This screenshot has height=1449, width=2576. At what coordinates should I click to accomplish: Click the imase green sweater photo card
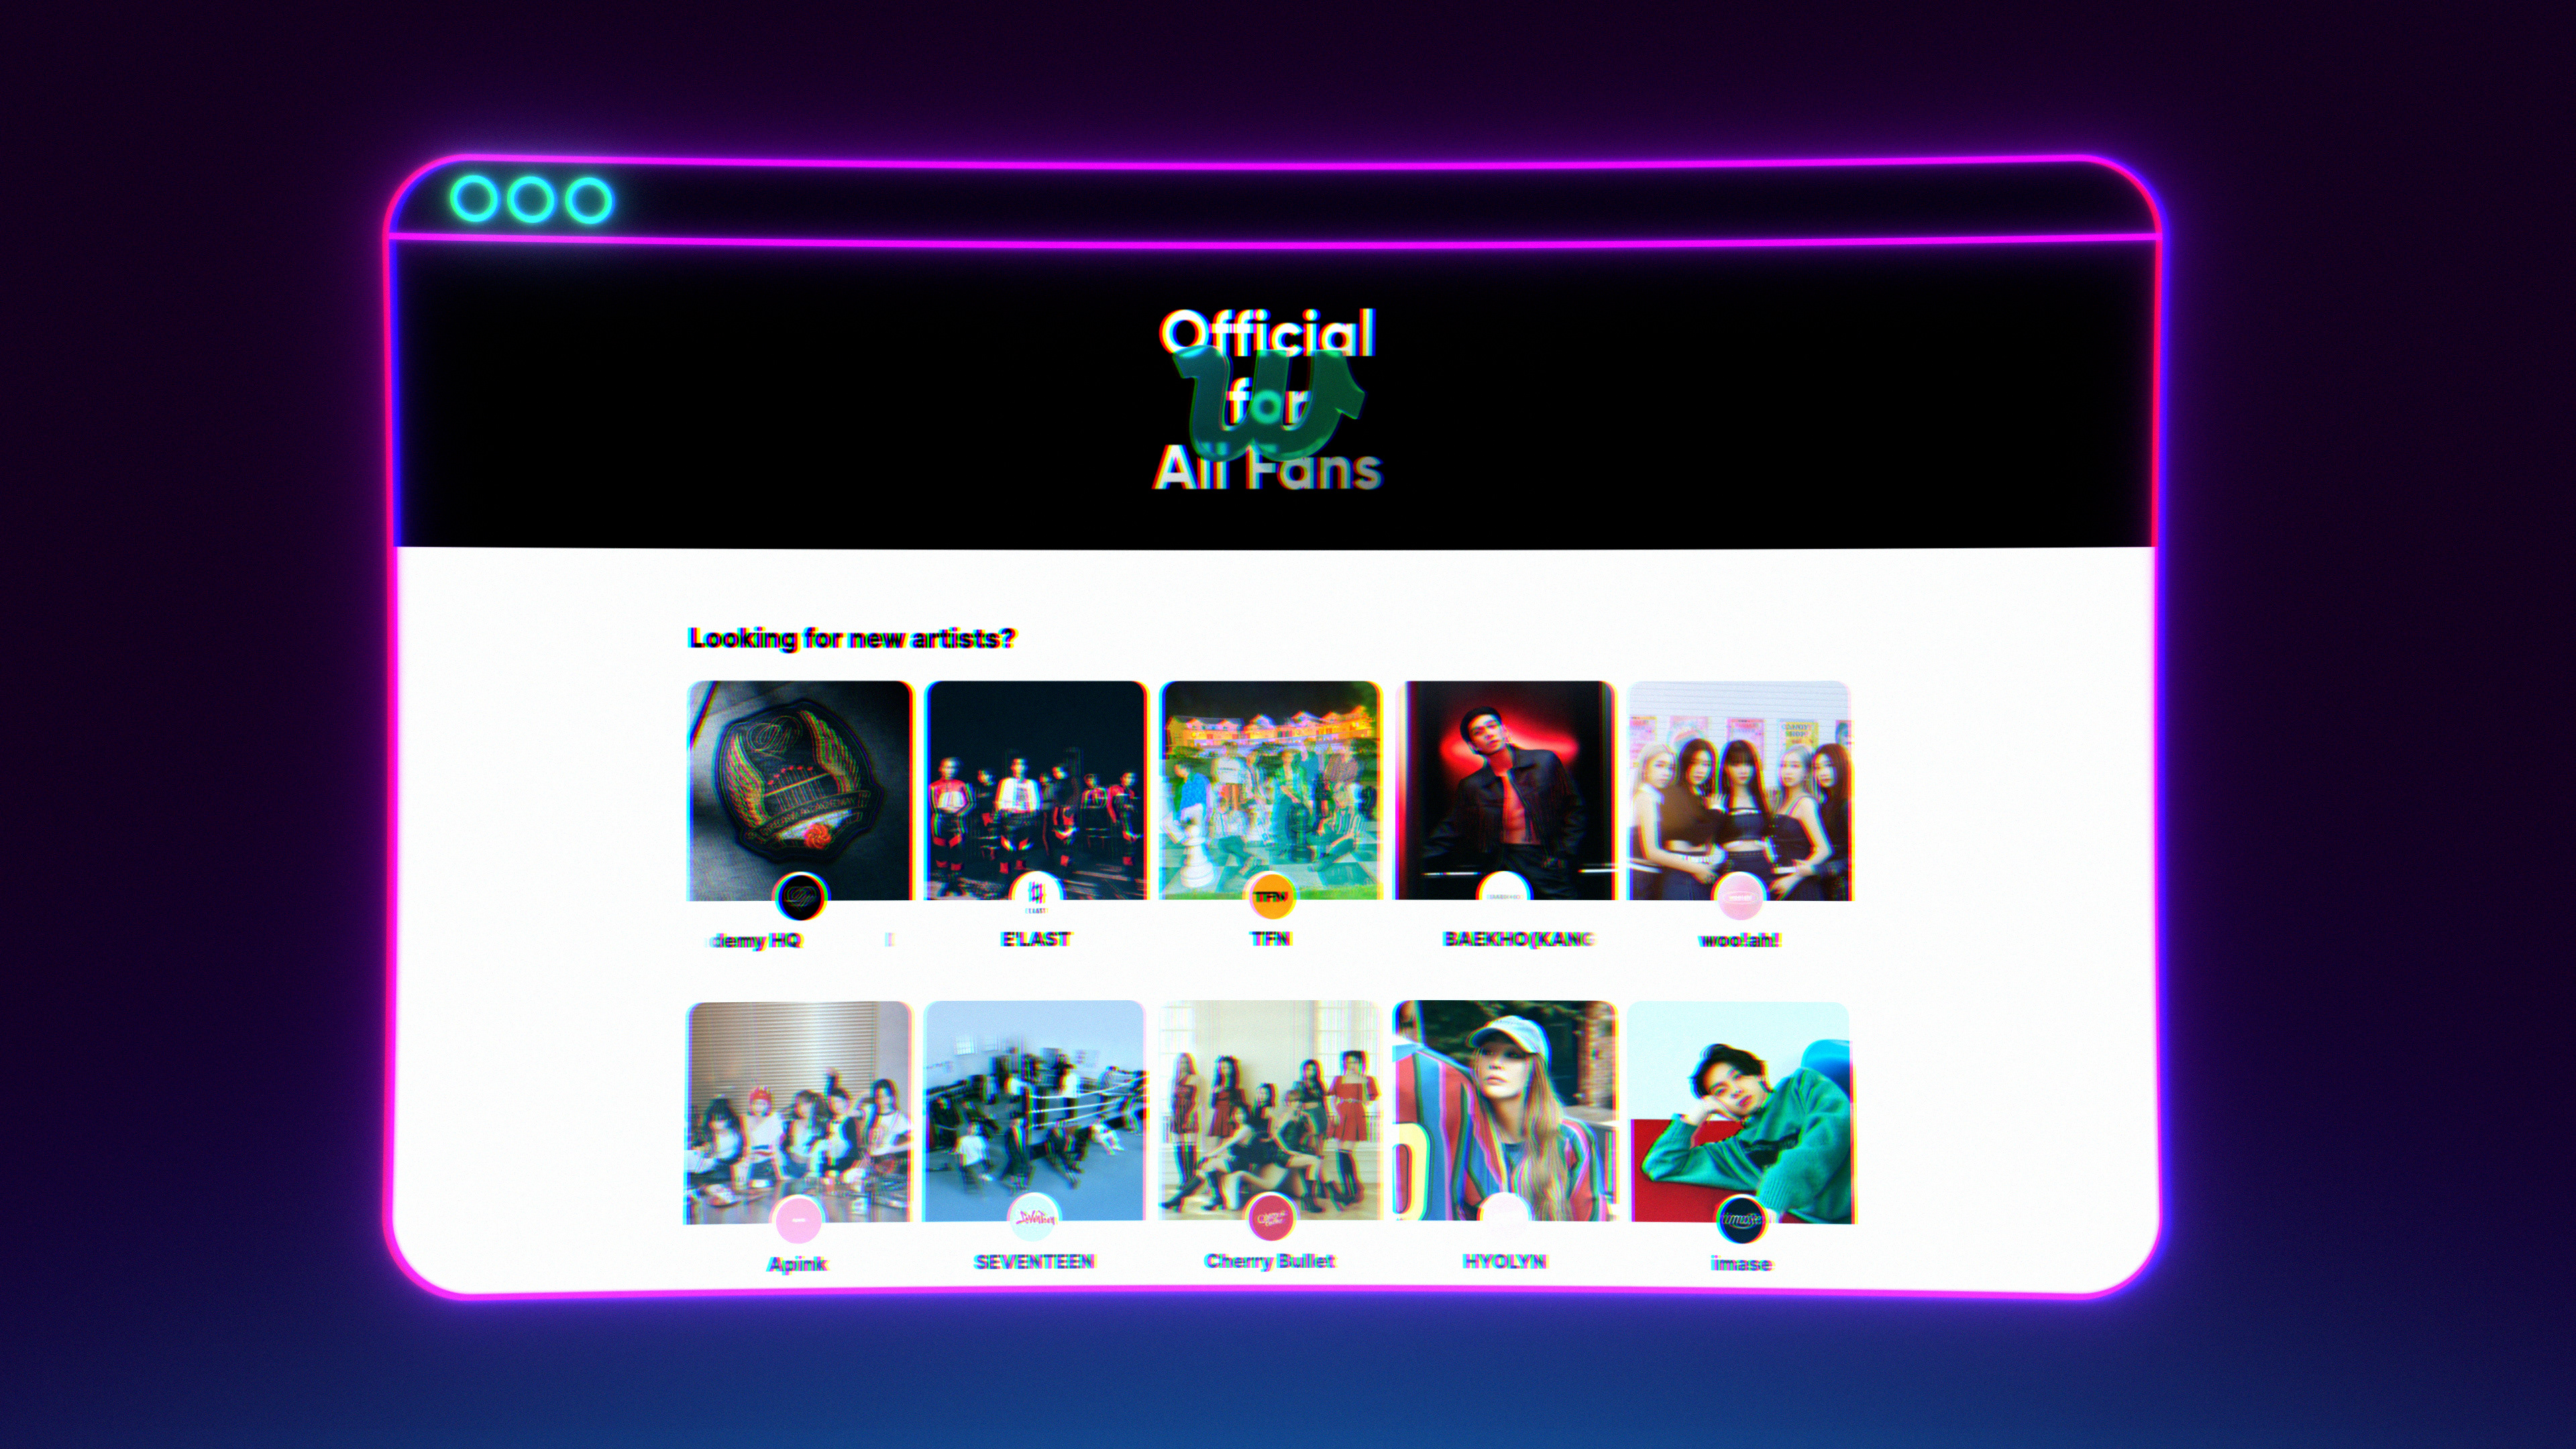pos(1741,1113)
